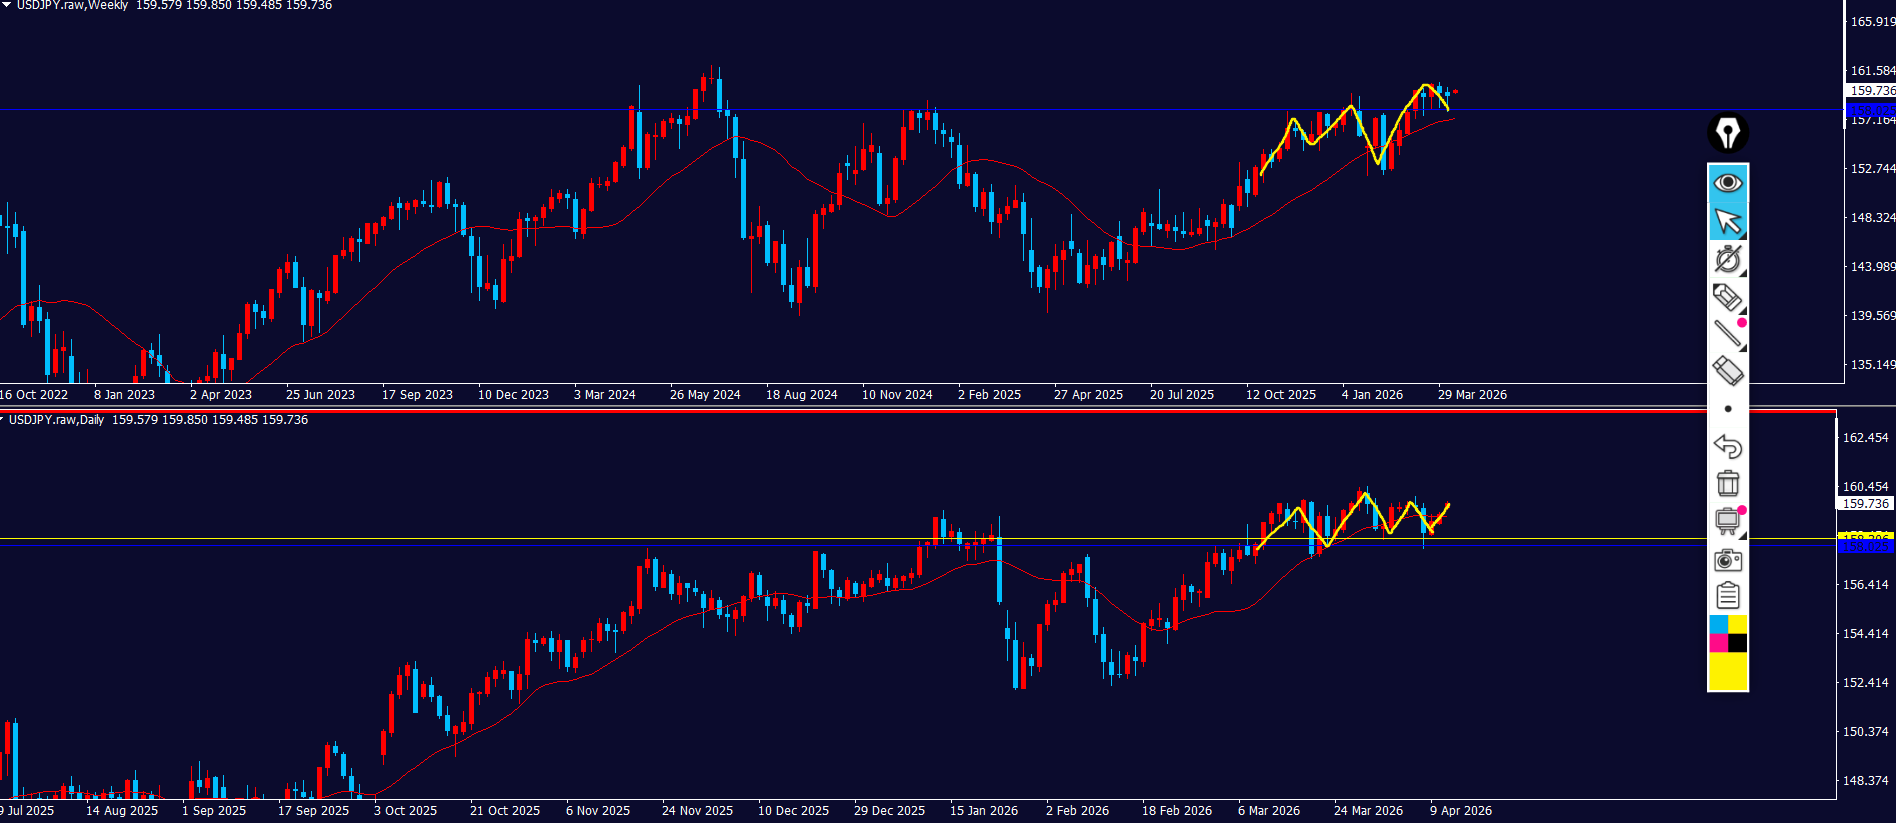Take a screenshot with the camera icon
This screenshot has width=1896, height=823.
(x=1727, y=560)
